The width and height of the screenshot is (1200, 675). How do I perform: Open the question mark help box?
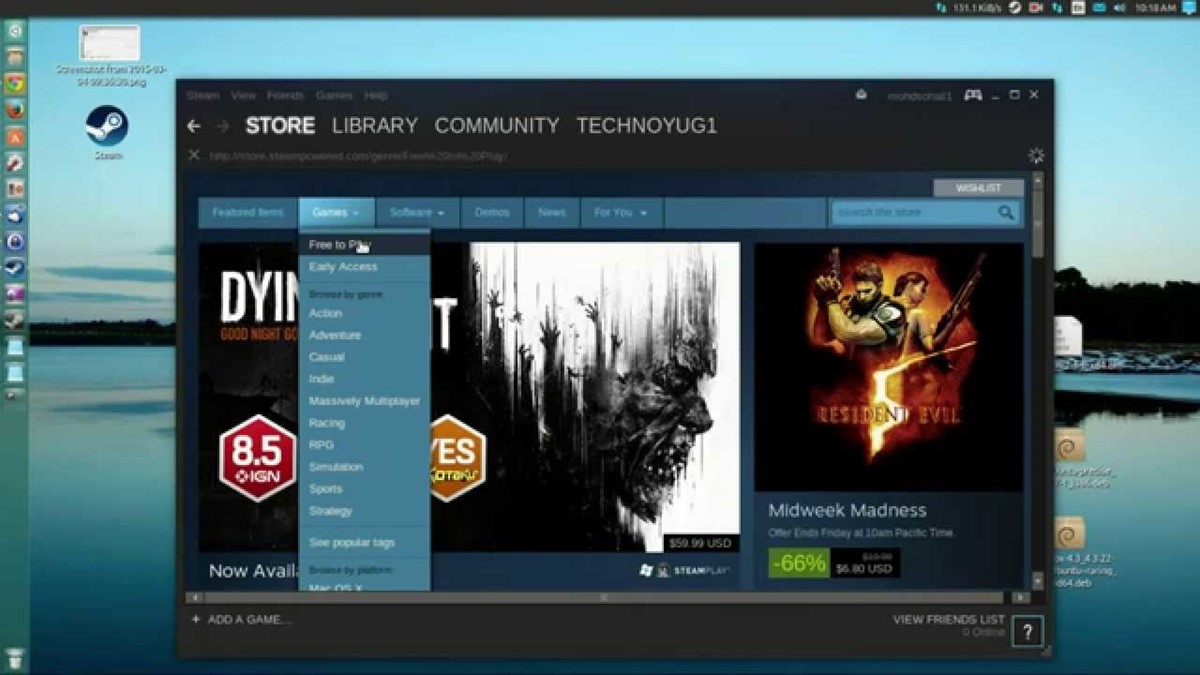[1027, 631]
